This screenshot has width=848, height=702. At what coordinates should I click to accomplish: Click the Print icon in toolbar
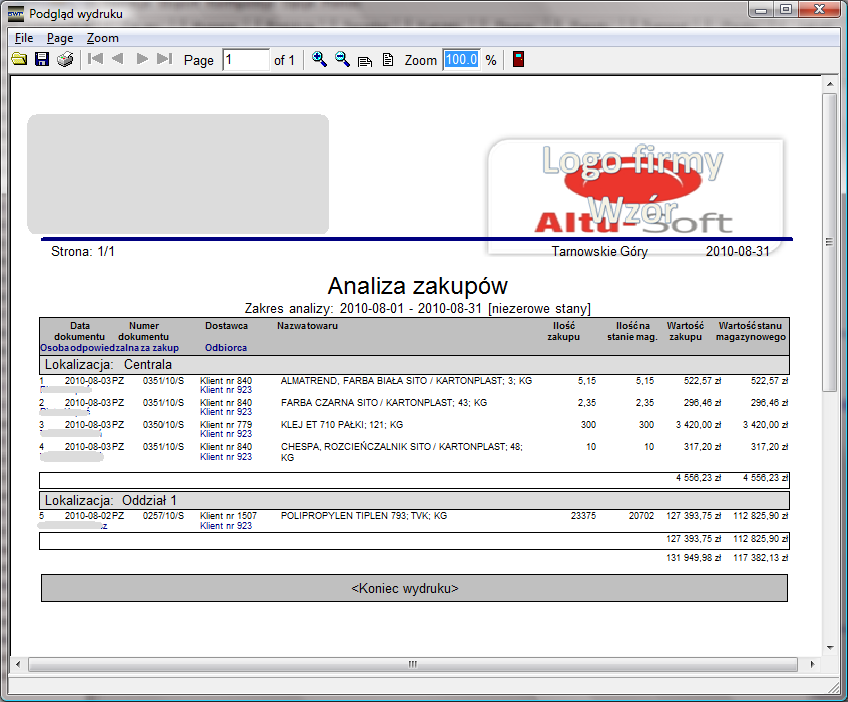[65, 60]
